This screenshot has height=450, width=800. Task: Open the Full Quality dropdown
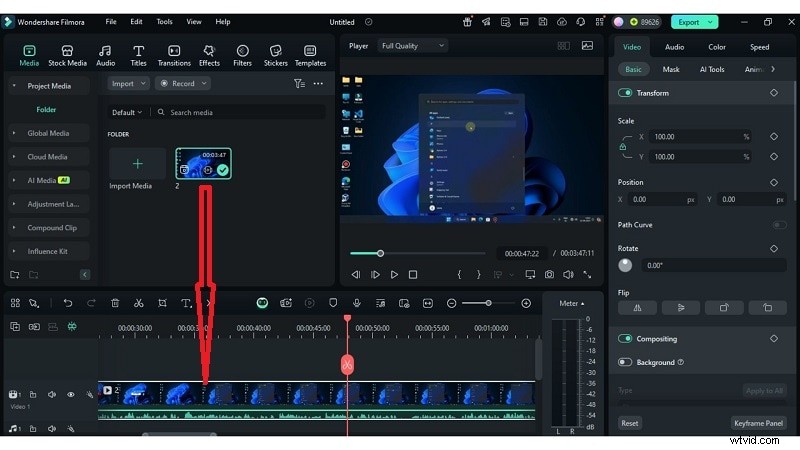(x=412, y=46)
